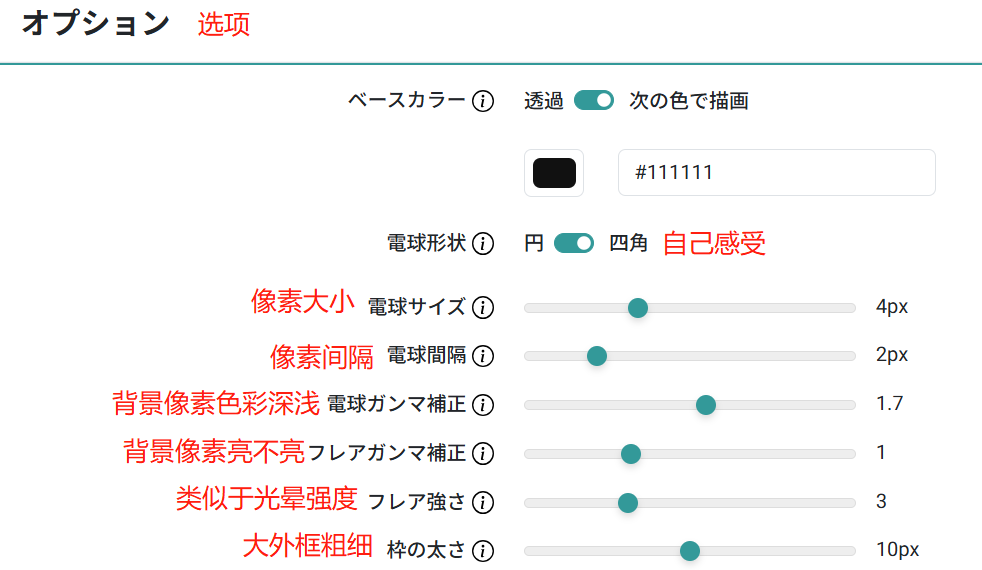
Task: Click the 電球ガンマ補正 slider handle
Action: [x=706, y=405]
